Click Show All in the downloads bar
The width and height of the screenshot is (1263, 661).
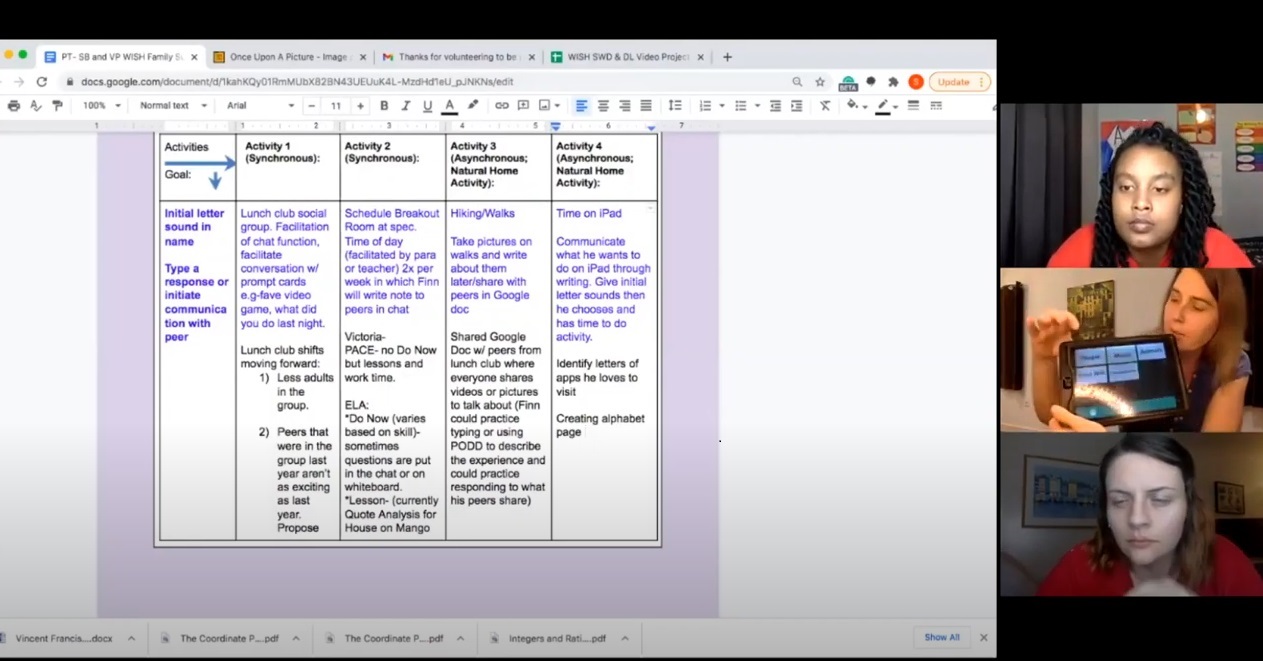(x=941, y=637)
